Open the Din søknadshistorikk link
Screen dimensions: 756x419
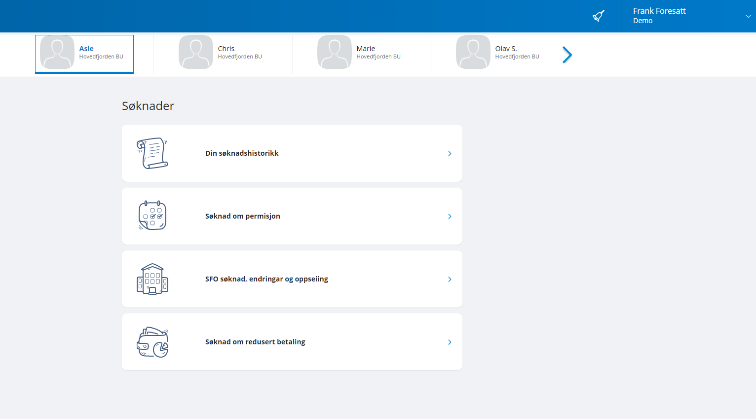(241, 154)
